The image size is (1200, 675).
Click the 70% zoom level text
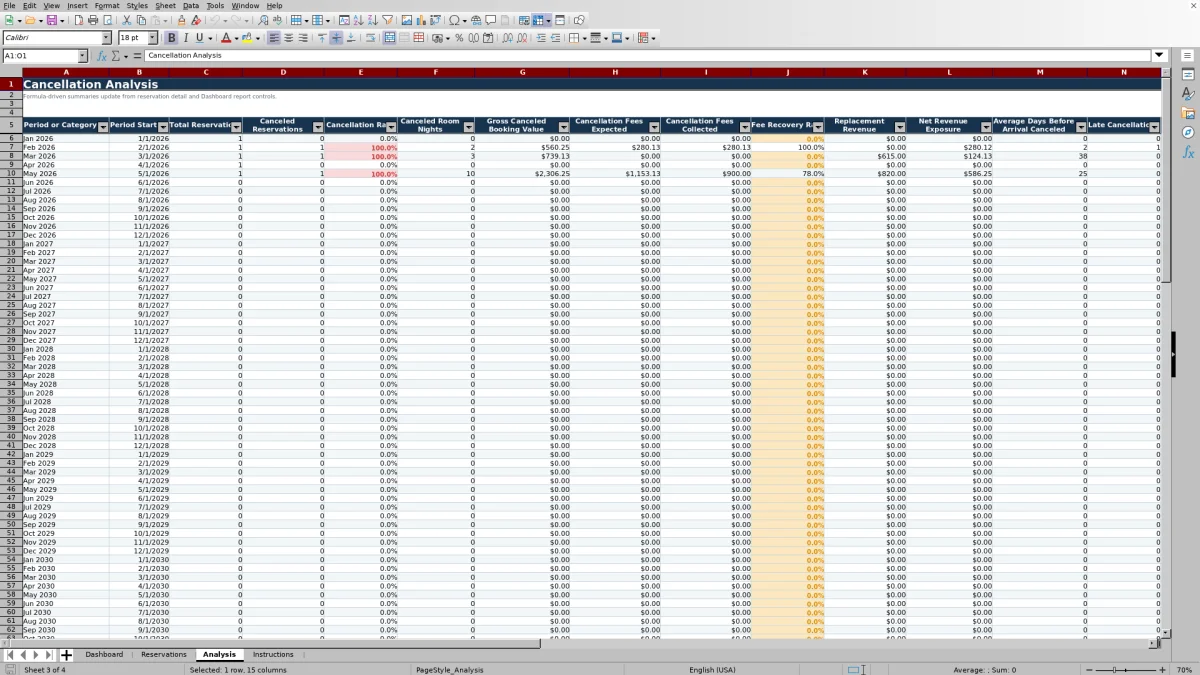(x=1183, y=670)
